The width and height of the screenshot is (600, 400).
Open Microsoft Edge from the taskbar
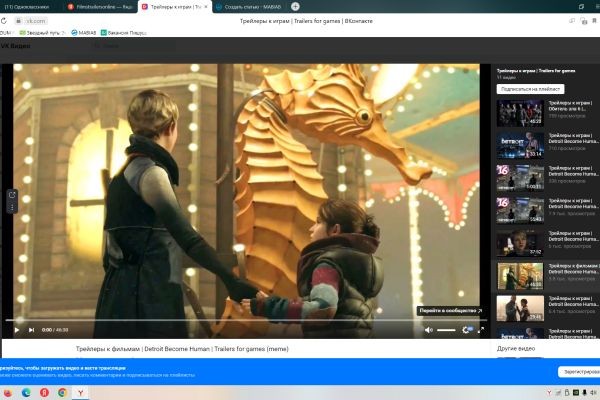(26, 393)
